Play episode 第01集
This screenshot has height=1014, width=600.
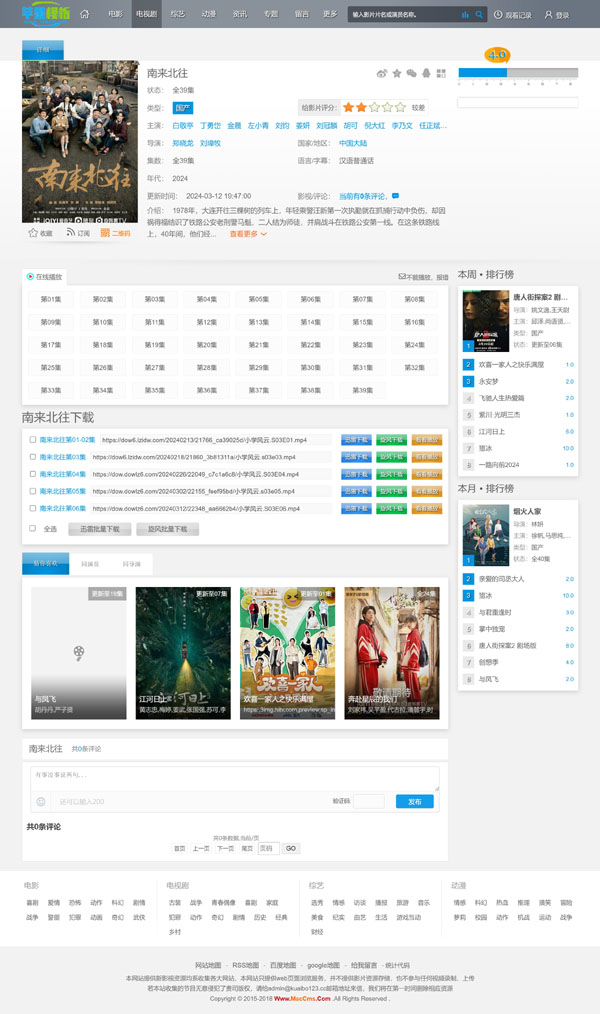(51, 299)
